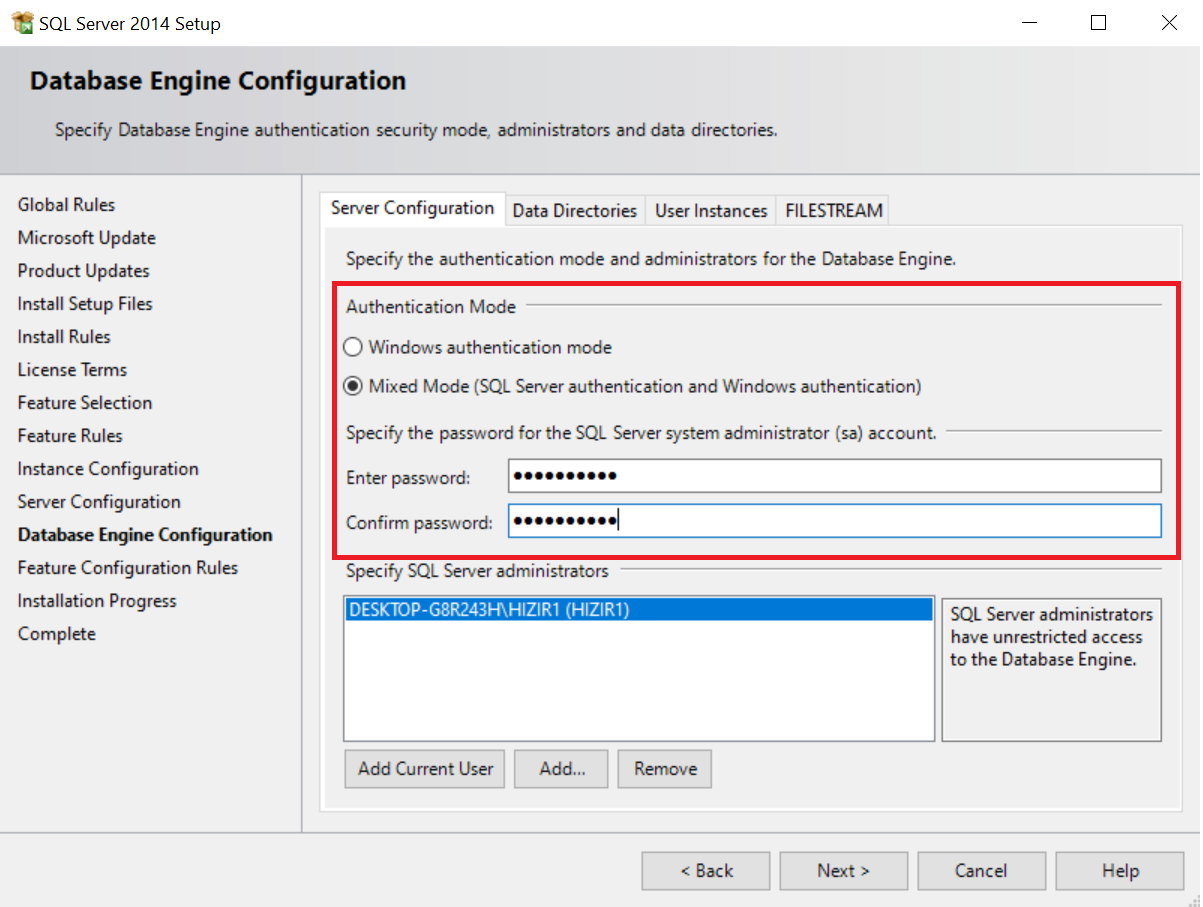This screenshot has width=1203, height=907.
Task: Click Feature Configuration Rules step
Action: pyautogui.click(x=128, y=568)
